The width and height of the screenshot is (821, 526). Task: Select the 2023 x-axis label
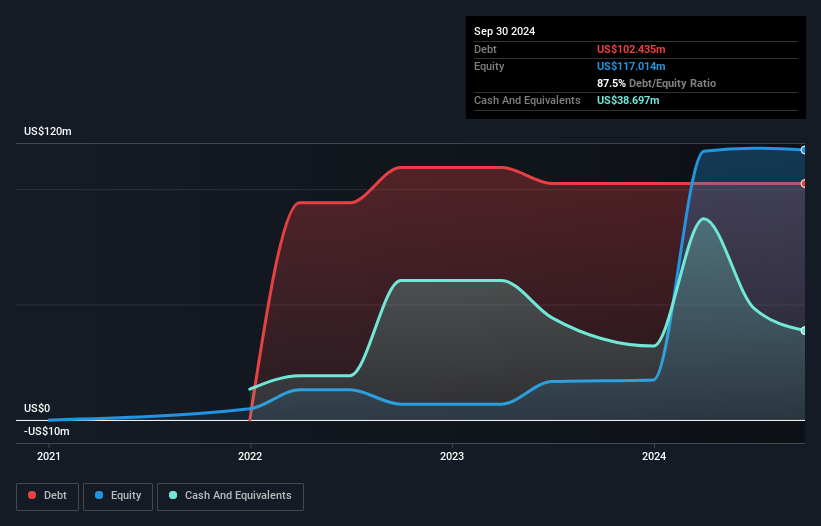[452, 456]
